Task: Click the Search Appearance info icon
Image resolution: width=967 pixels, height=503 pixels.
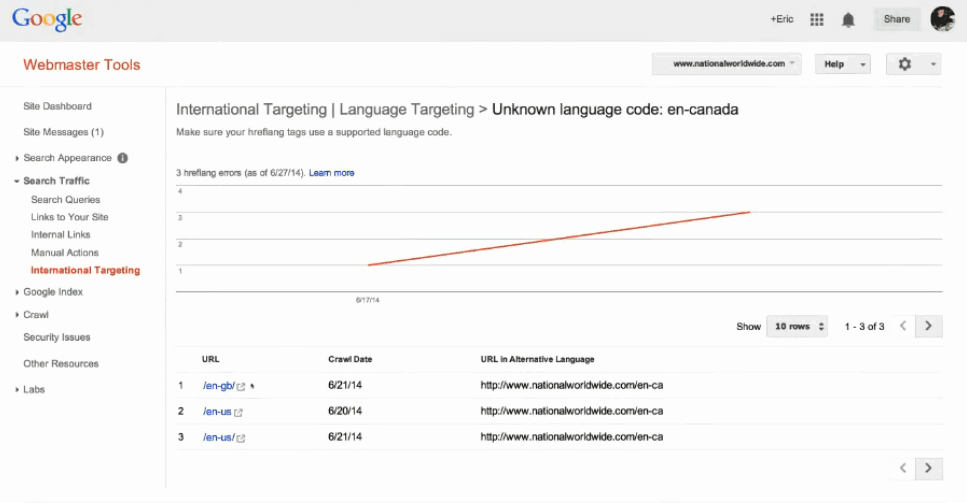Action: pos(123,158)
